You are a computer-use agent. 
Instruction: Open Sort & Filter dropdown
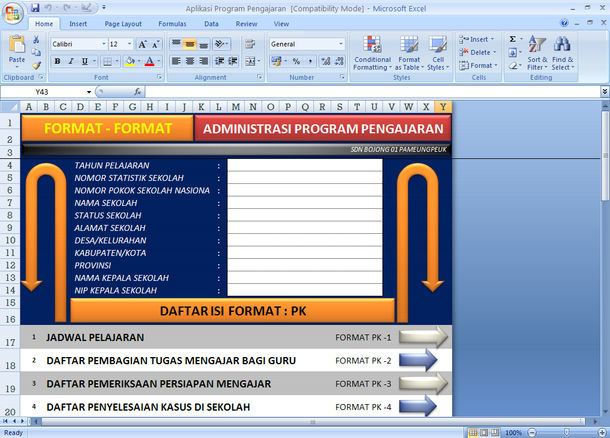(x=537, y=53)
